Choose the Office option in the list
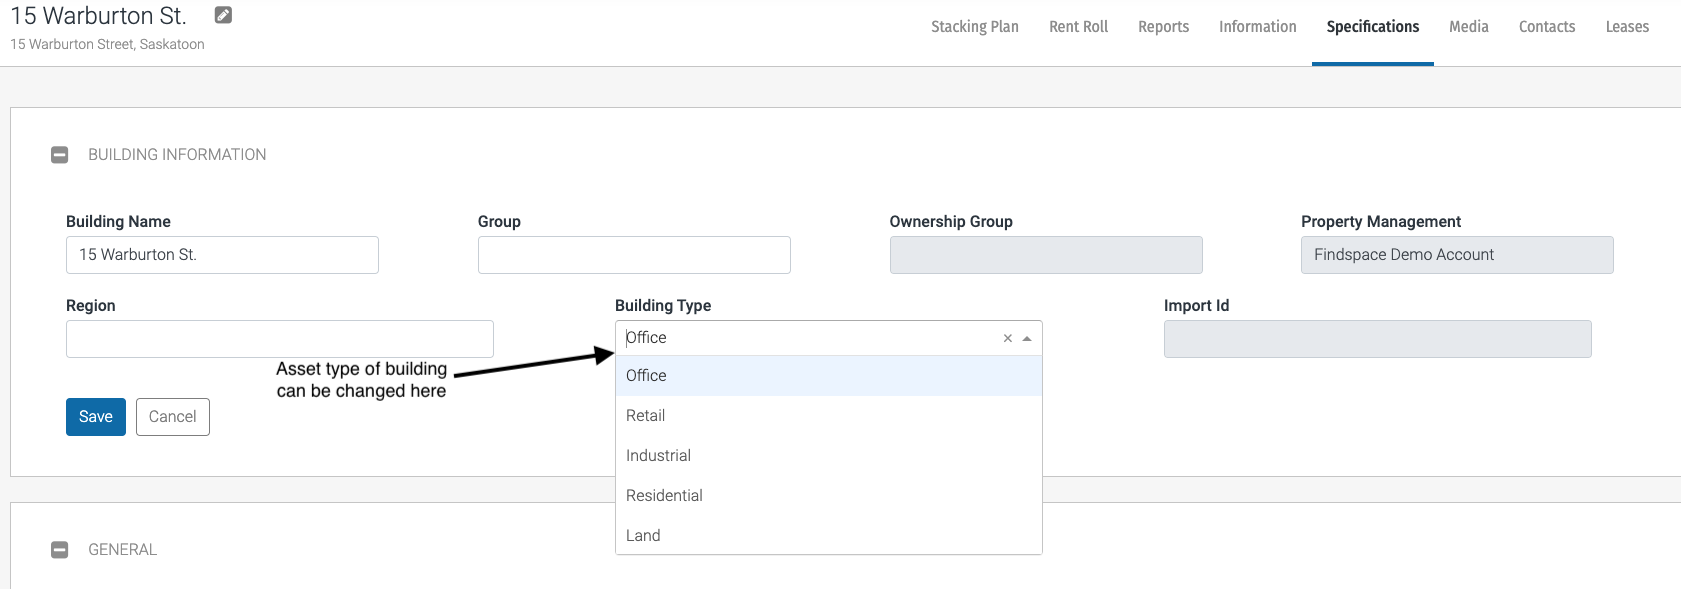 coord(646,376)
